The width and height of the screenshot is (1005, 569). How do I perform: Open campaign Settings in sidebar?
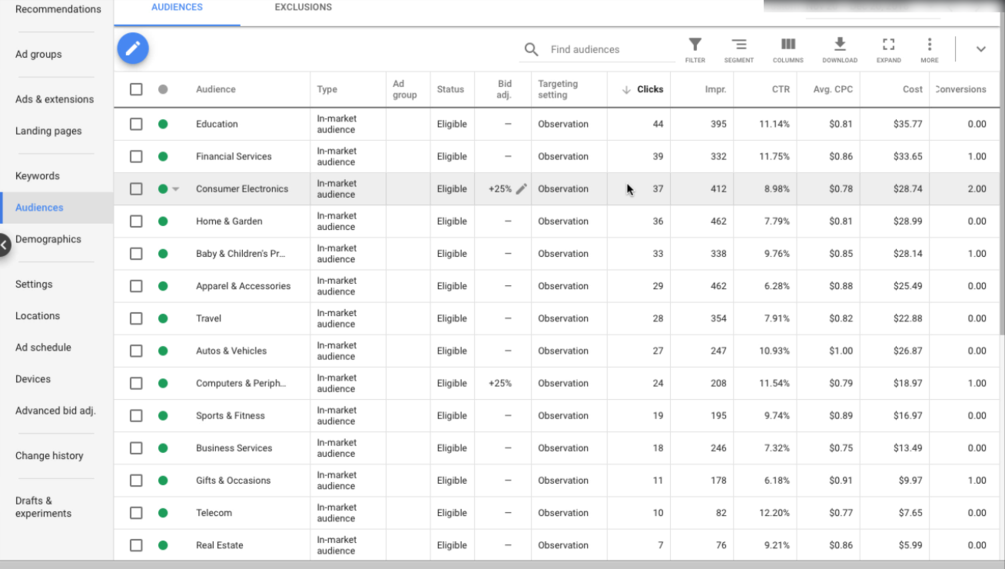[34, 284]
